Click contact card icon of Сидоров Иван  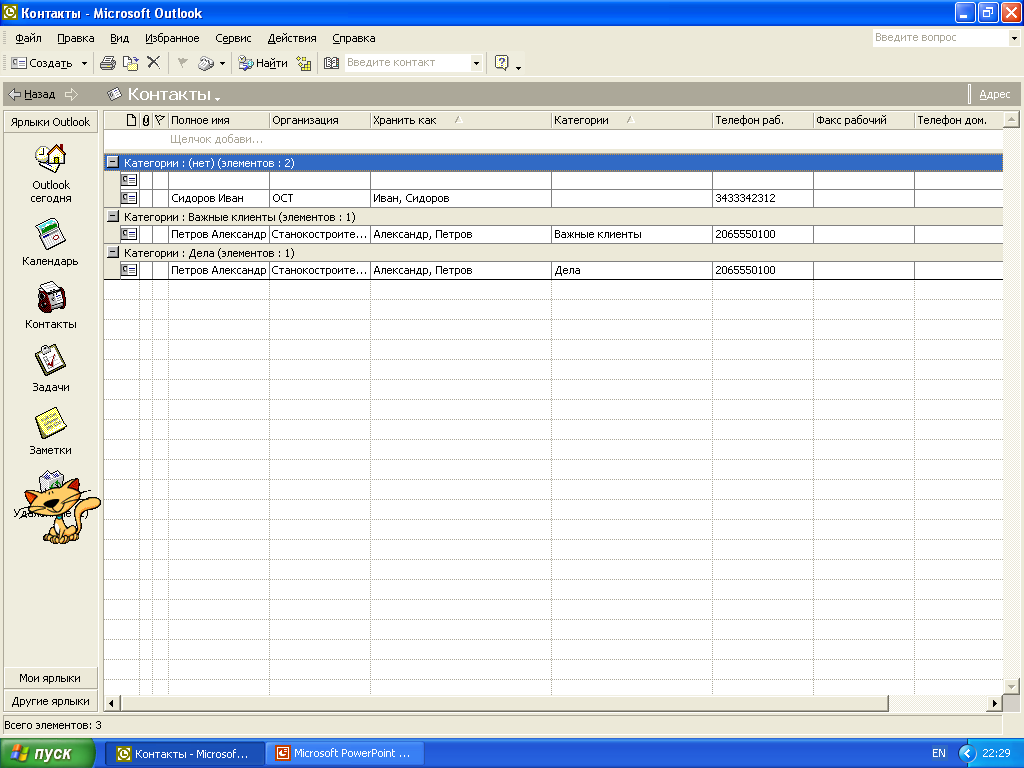point(129,198)
